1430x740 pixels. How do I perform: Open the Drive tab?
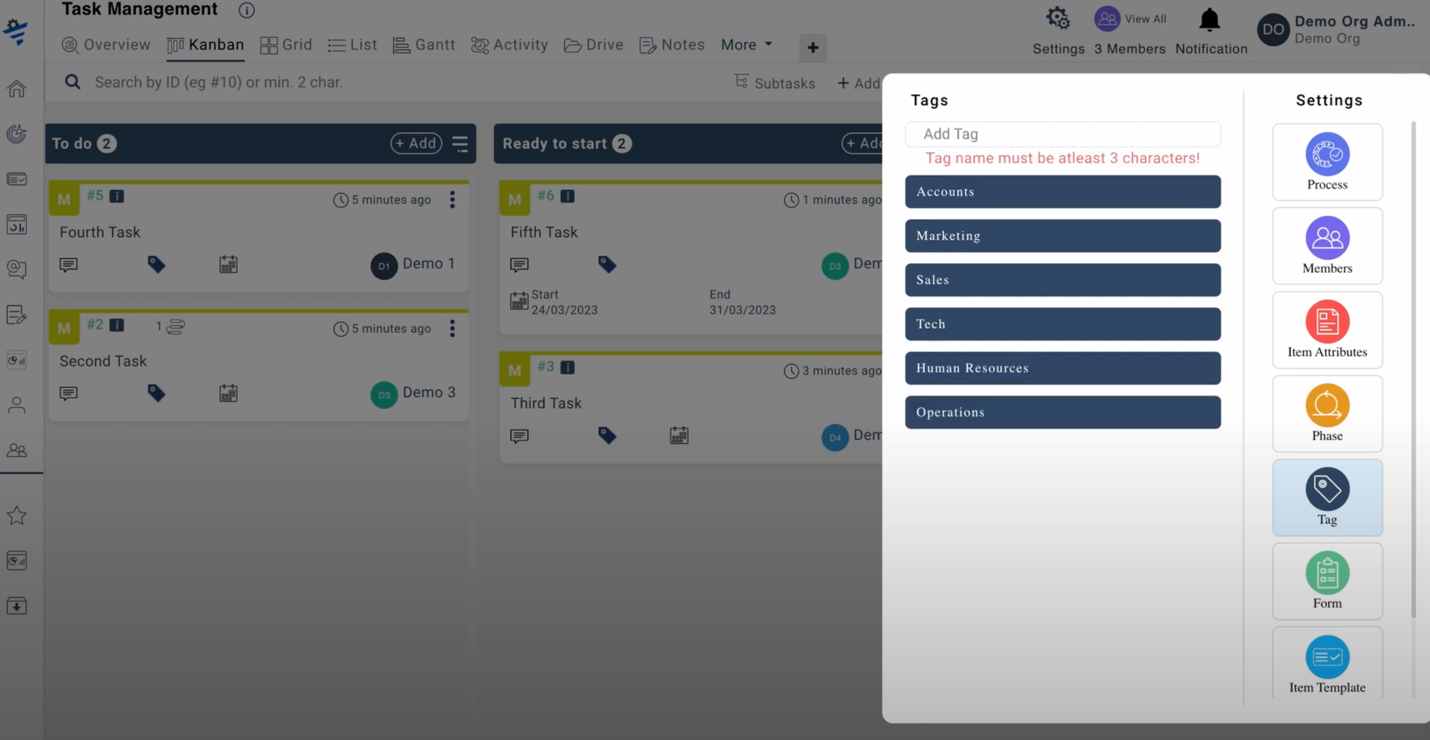click(593, 45)
